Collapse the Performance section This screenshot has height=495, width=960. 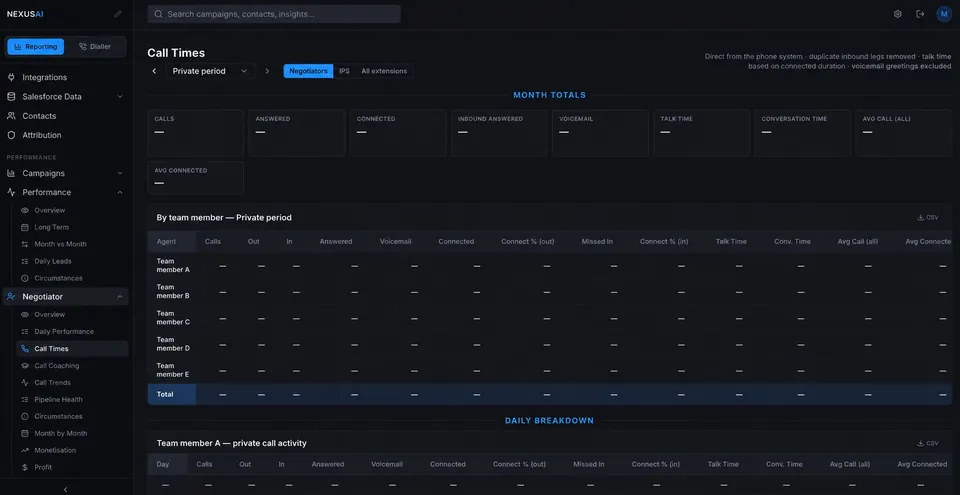[x=120, y=192]
